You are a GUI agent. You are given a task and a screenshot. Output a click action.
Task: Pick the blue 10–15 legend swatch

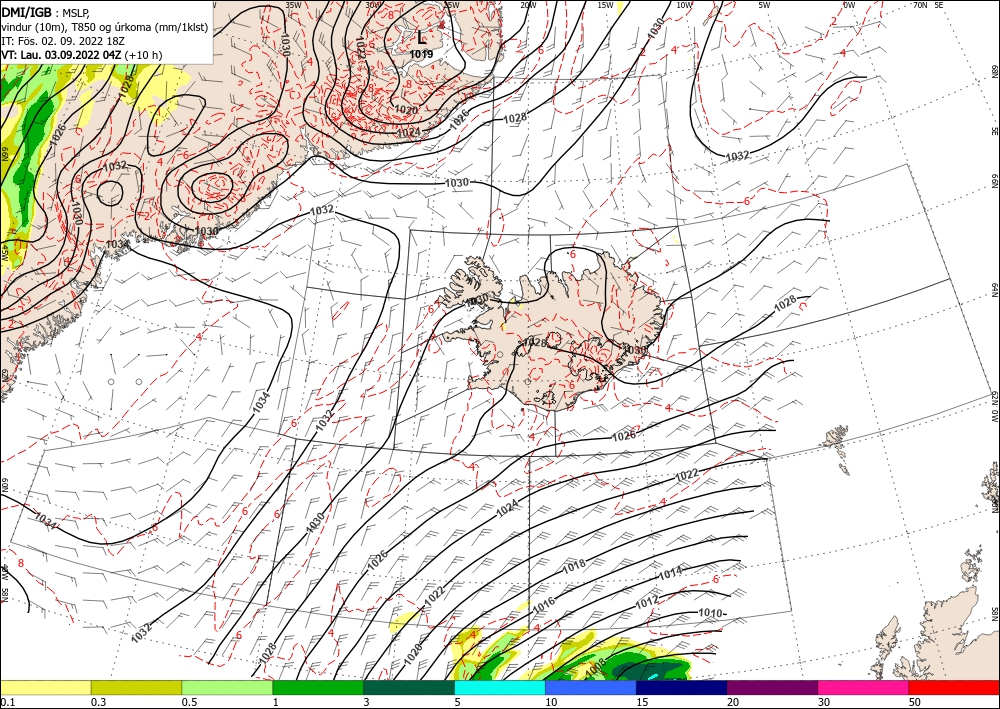(x=591, y=688)
